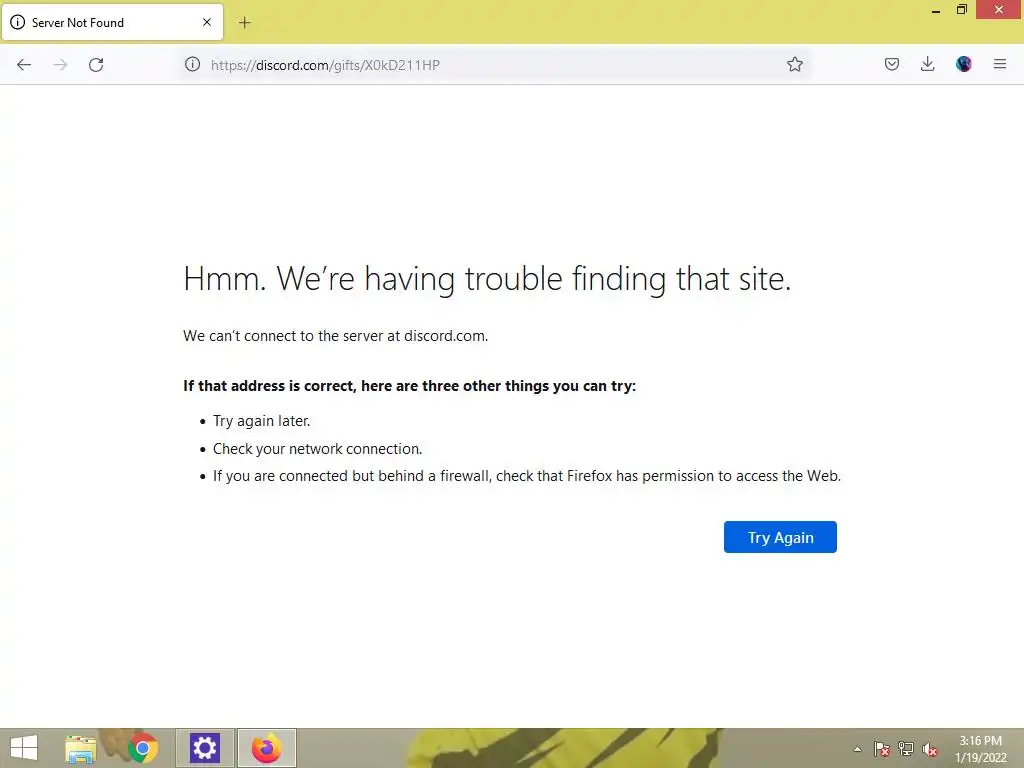
Task: Go back using the back arrow
Action: pos(24,65)
